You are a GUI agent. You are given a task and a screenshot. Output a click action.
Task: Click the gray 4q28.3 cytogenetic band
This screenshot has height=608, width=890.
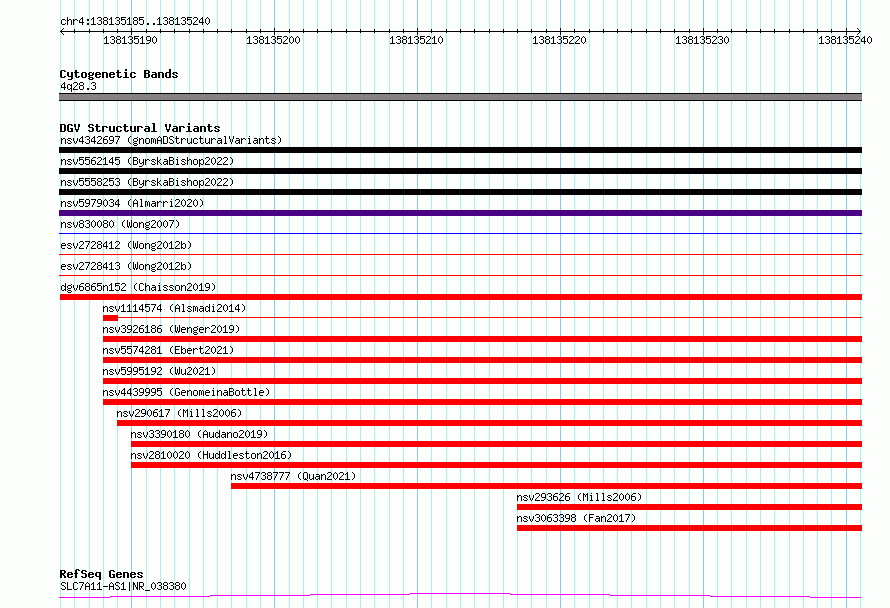[460, 97]
